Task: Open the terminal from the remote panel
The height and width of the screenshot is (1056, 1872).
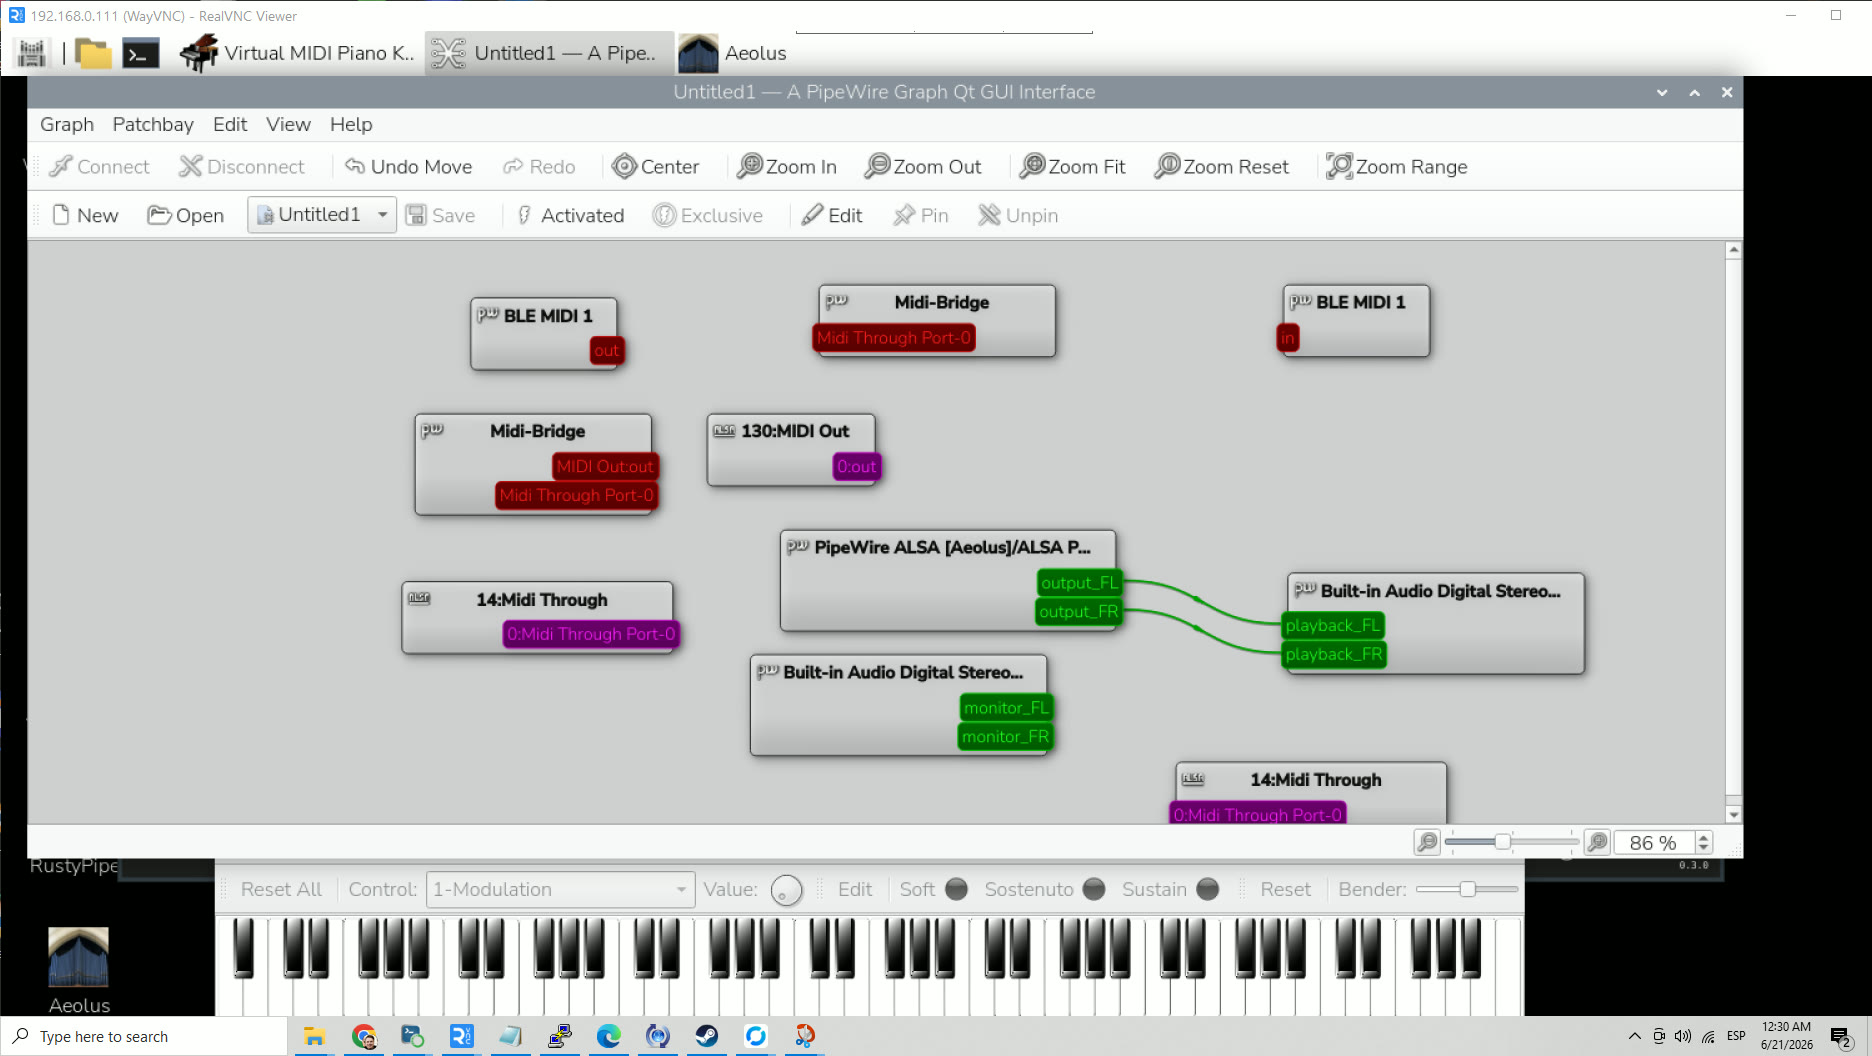Action: [140, 53]
